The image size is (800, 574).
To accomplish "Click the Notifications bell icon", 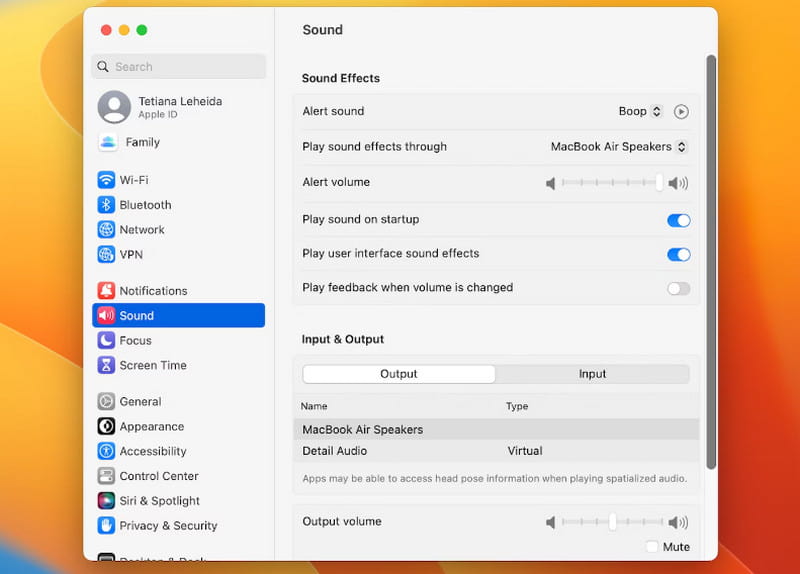I will tap(106, 291).
